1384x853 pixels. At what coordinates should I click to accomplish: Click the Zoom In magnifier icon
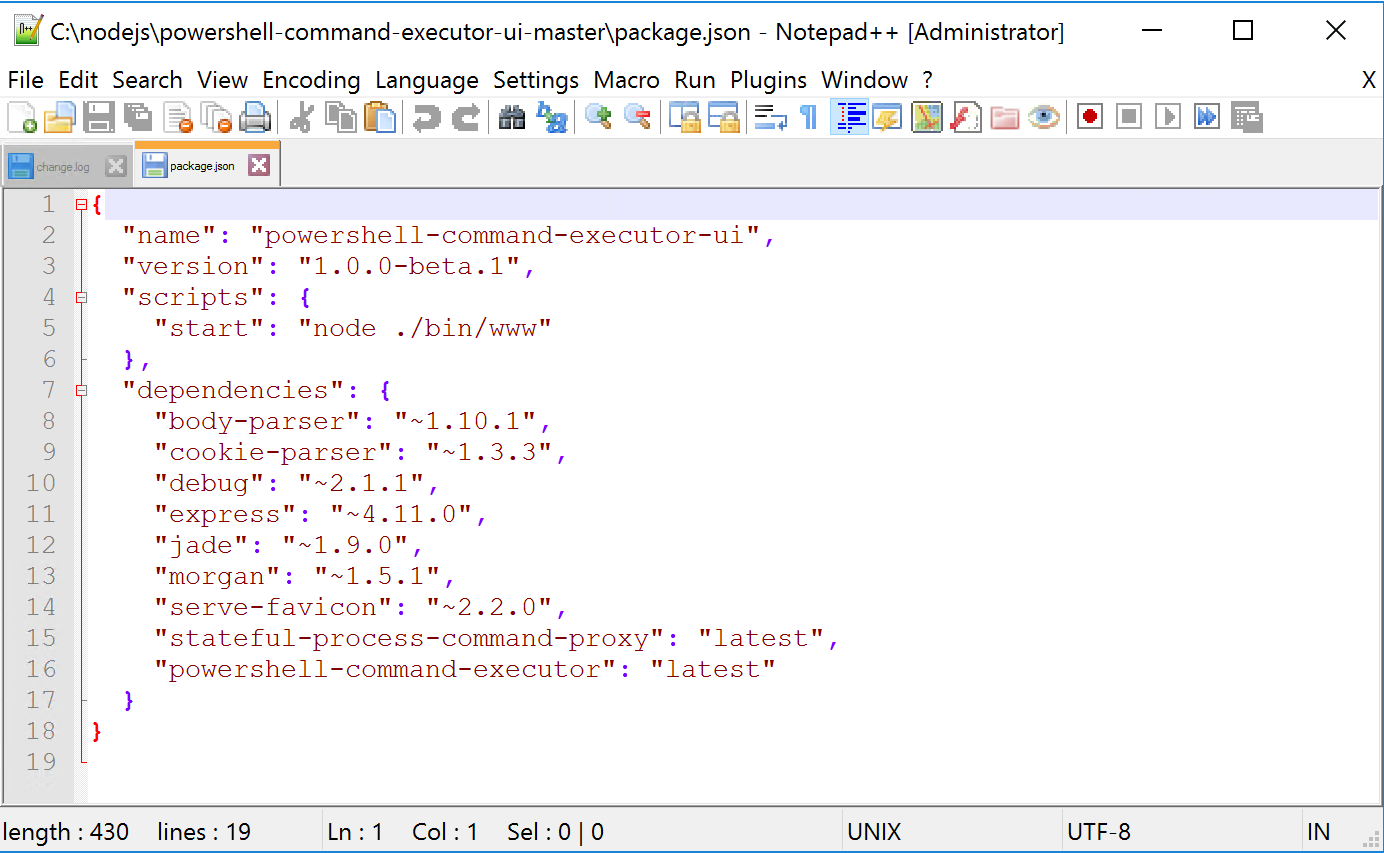[598, 117]
